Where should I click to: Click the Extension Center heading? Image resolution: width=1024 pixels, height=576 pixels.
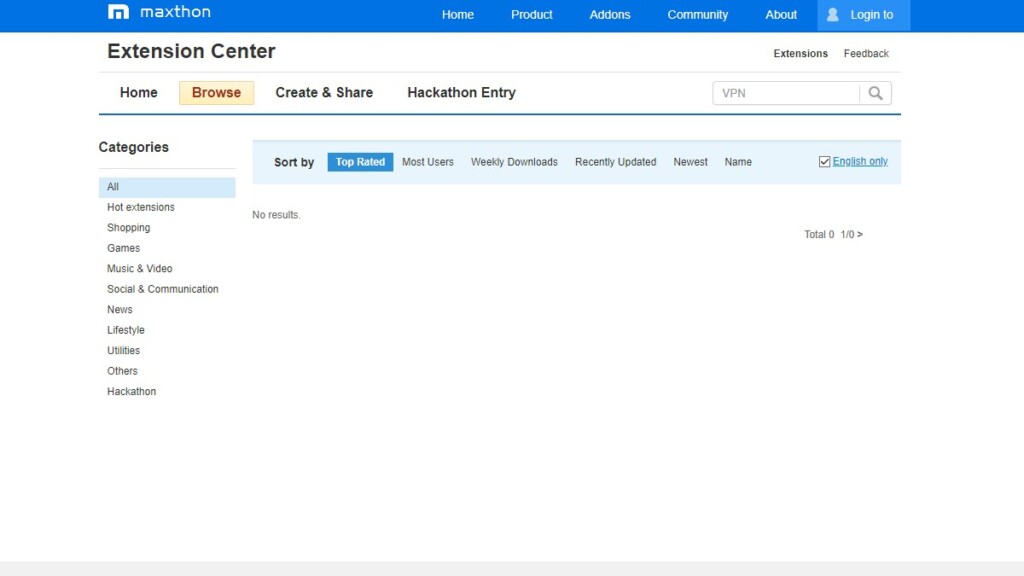tap(191, 51)
